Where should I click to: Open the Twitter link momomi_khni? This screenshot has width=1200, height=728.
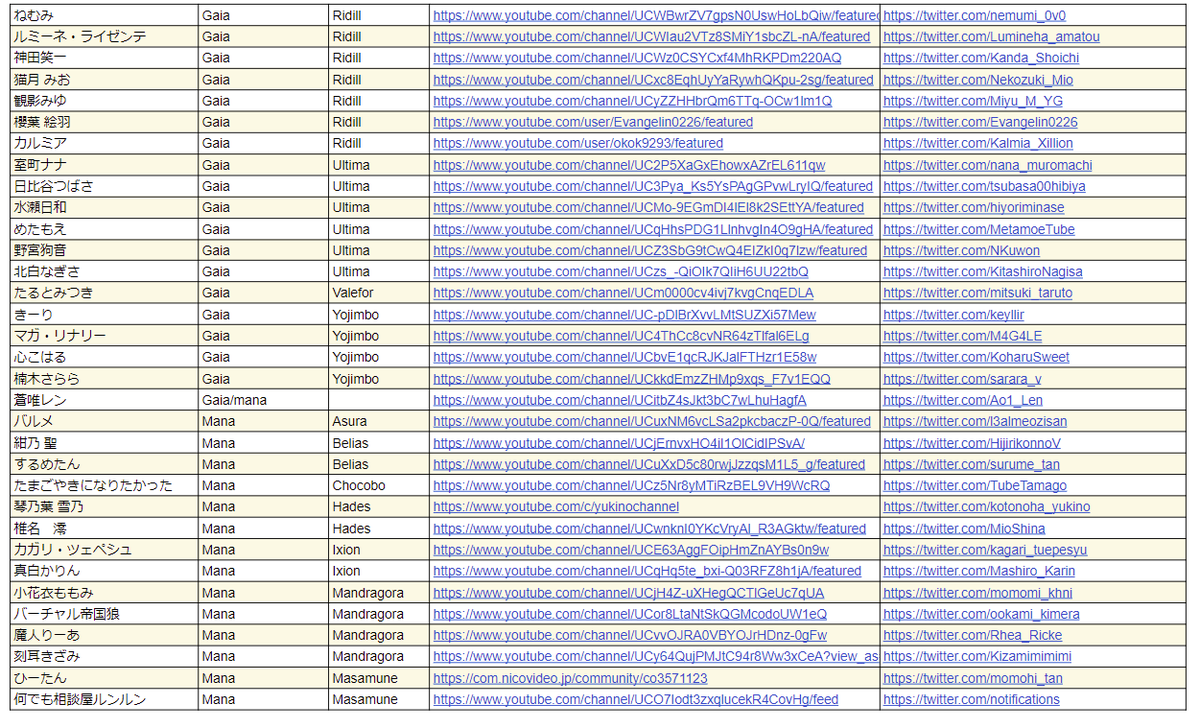click(978, 593)
